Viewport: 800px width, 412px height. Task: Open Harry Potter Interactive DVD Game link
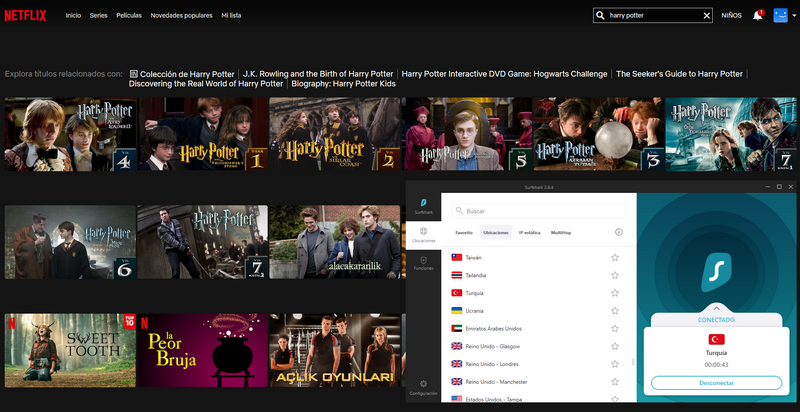tap(504, 74)
